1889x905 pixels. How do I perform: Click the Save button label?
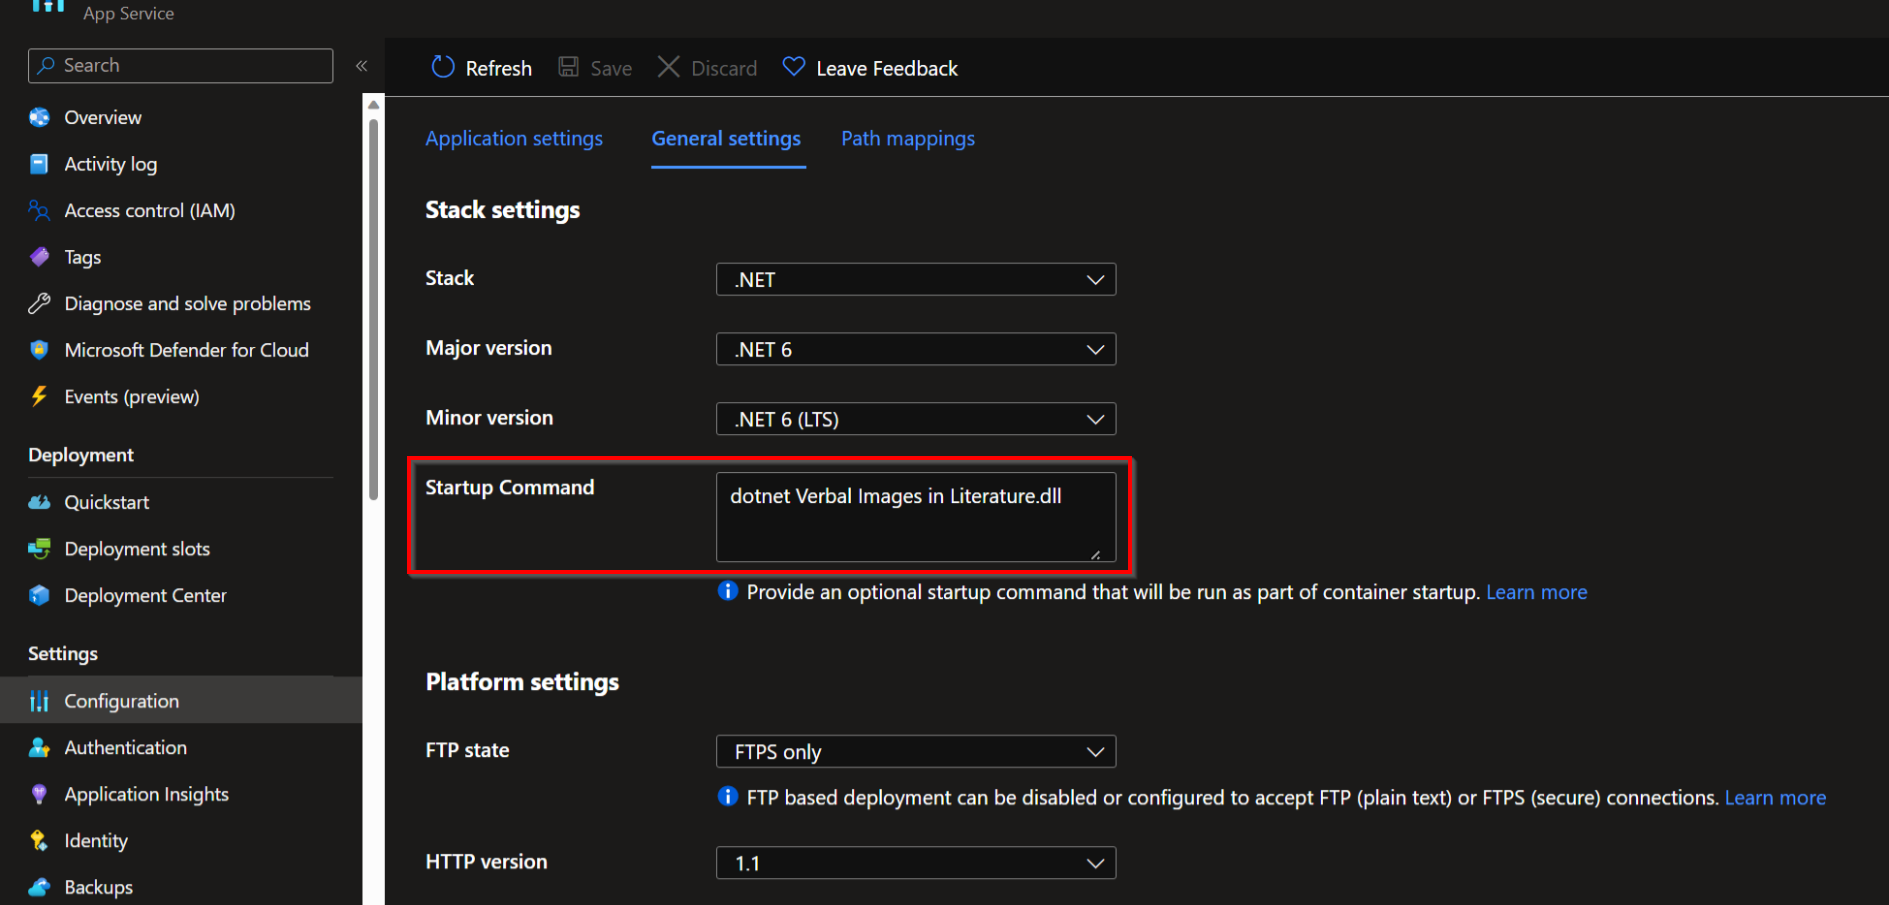tap(611, 68)
